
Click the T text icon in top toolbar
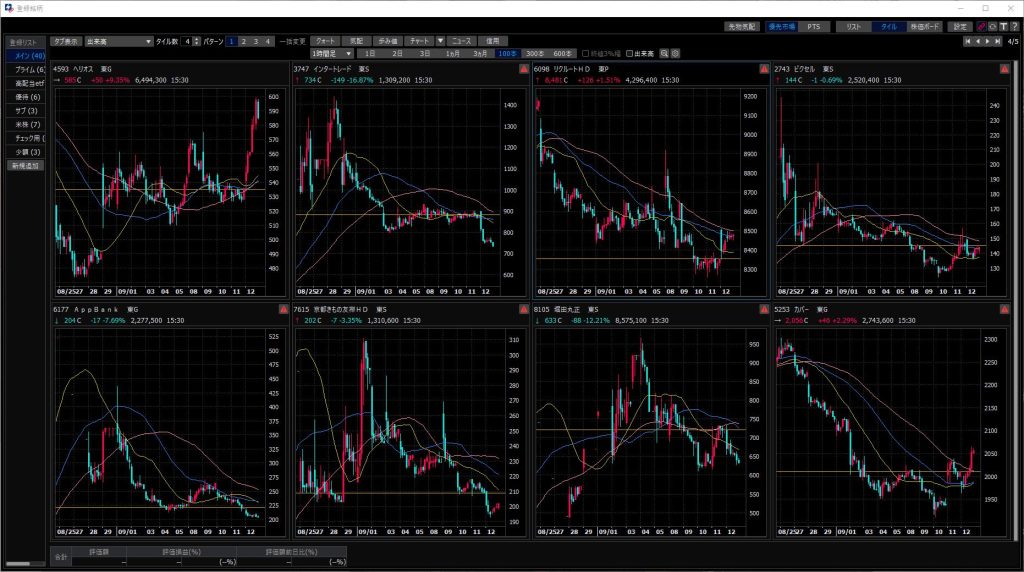point(1003,26)
